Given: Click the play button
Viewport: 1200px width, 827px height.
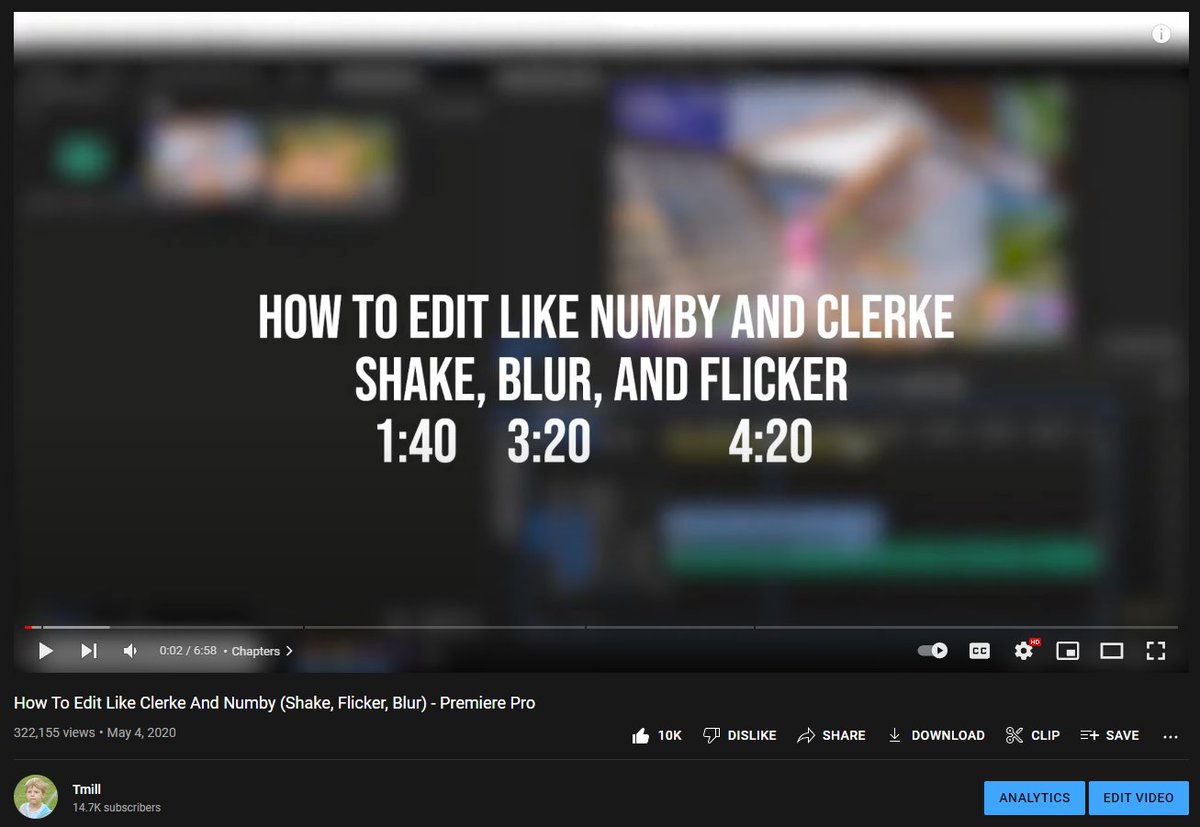Looking at the screenshot, I should 45,651.
